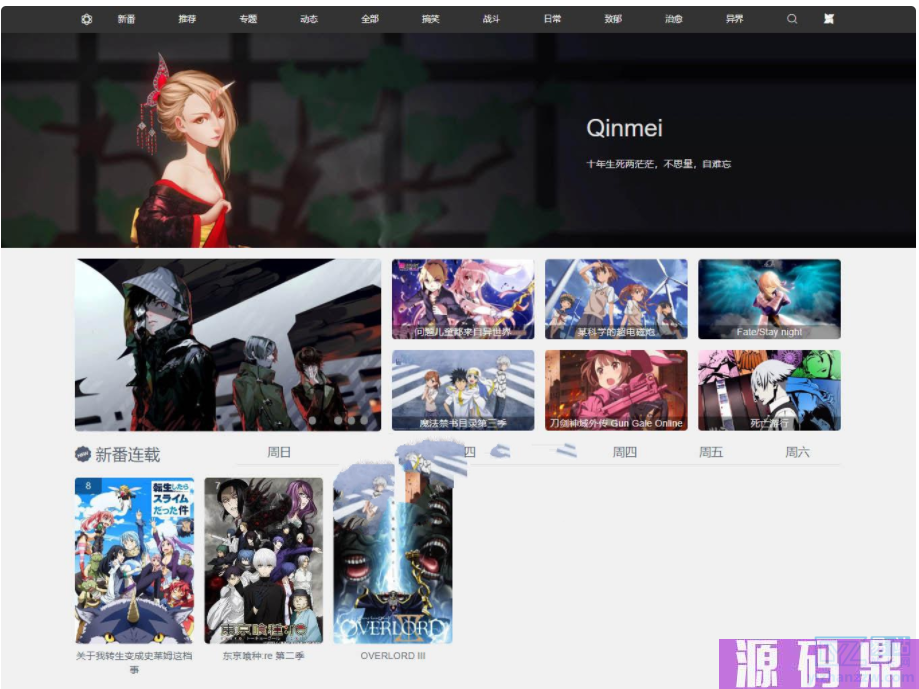Image resolution: width=919 pixels, height=689 pixels.
Task: Click the episode 7 badge on 东京喰种 poster
Action: [x=217, y=486]
